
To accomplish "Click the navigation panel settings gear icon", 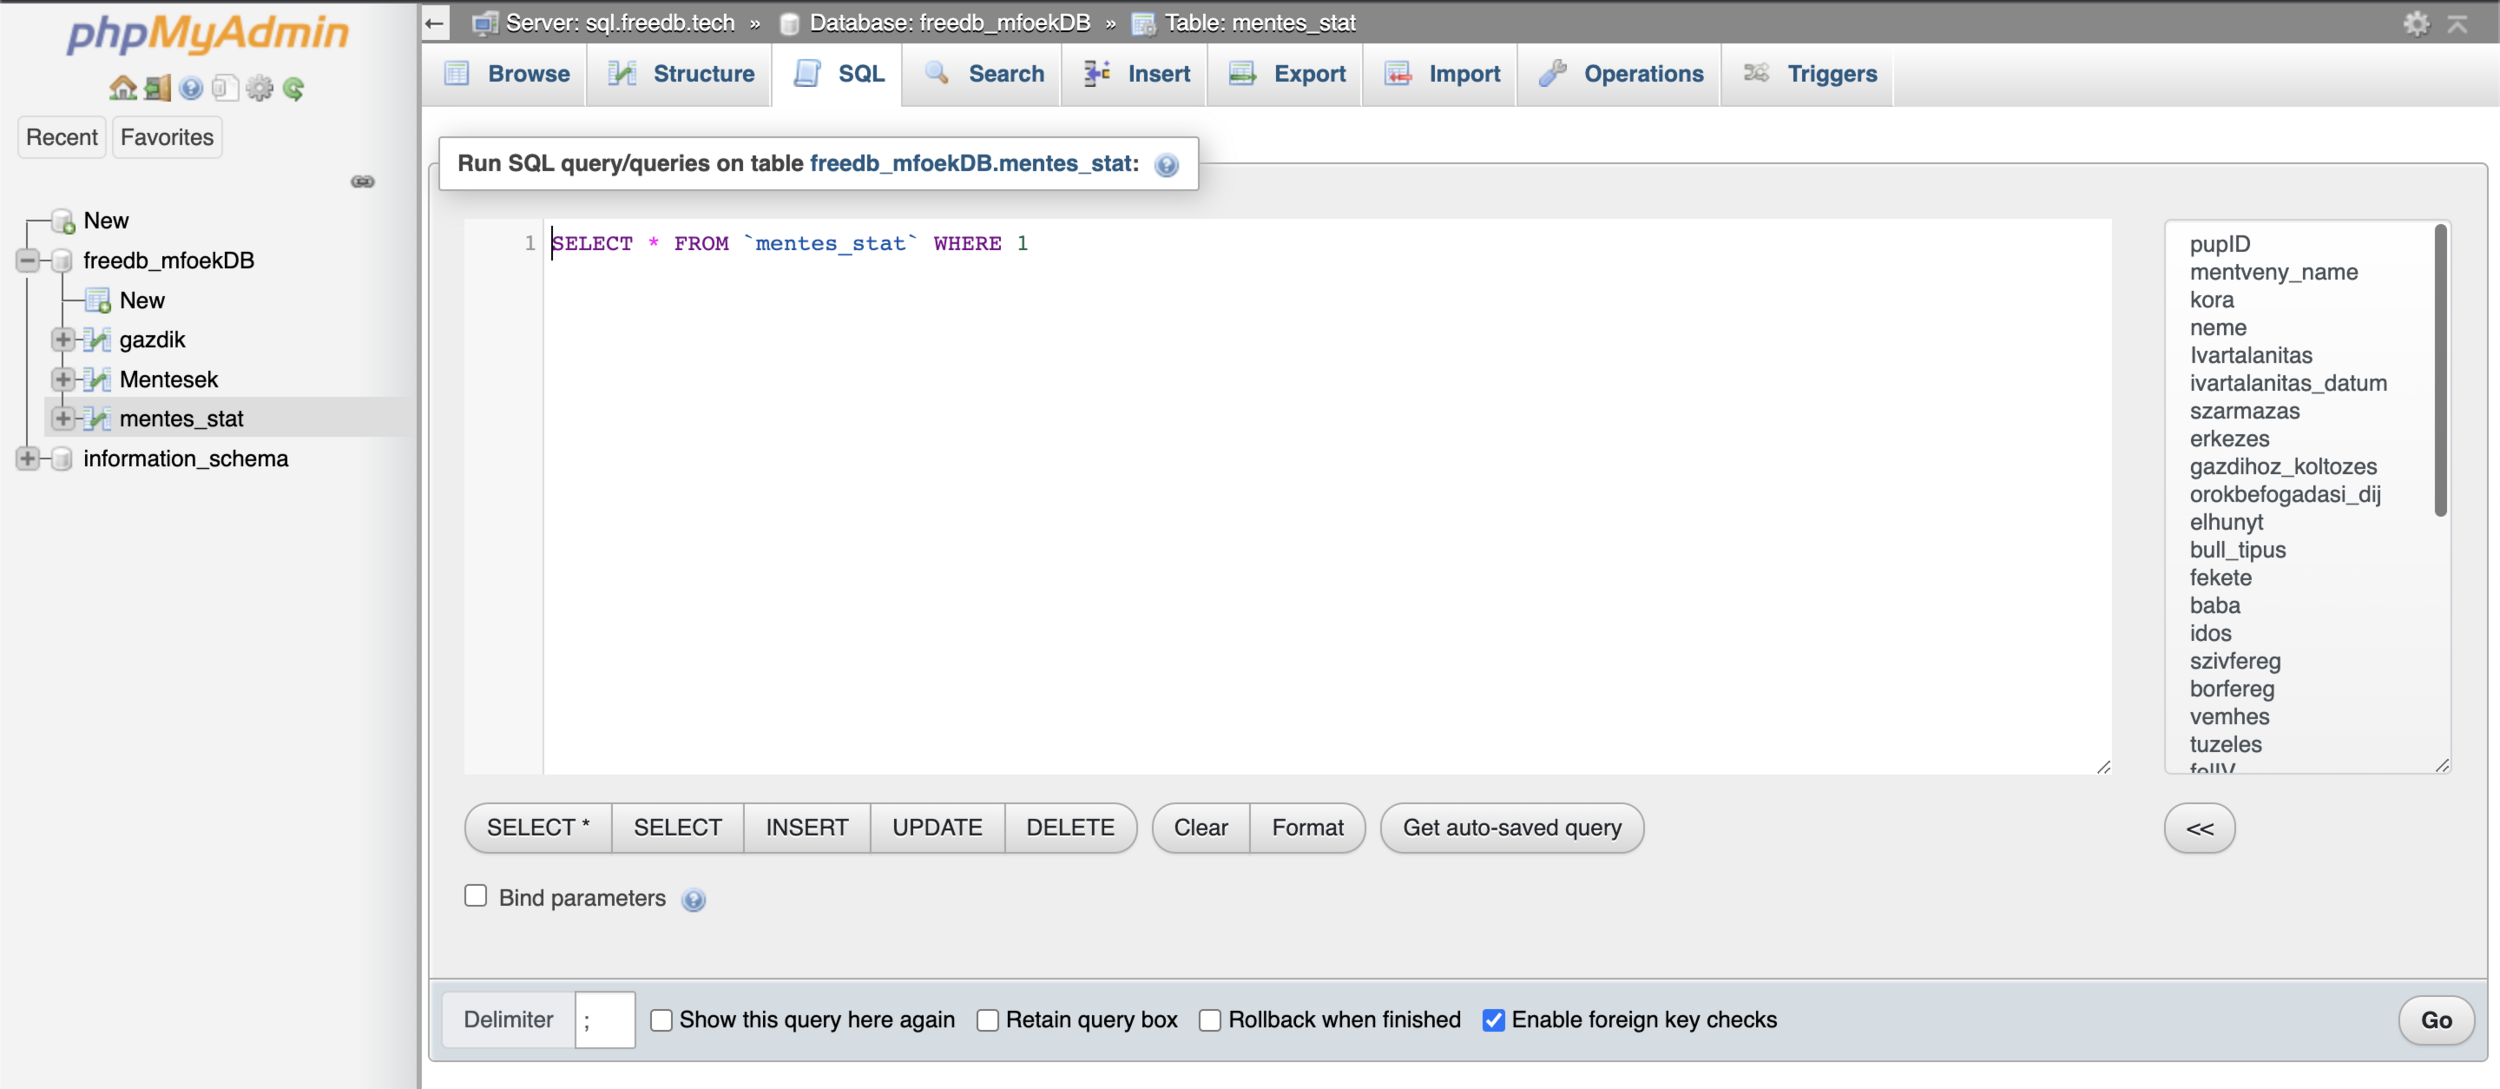I will coord(259,88).
